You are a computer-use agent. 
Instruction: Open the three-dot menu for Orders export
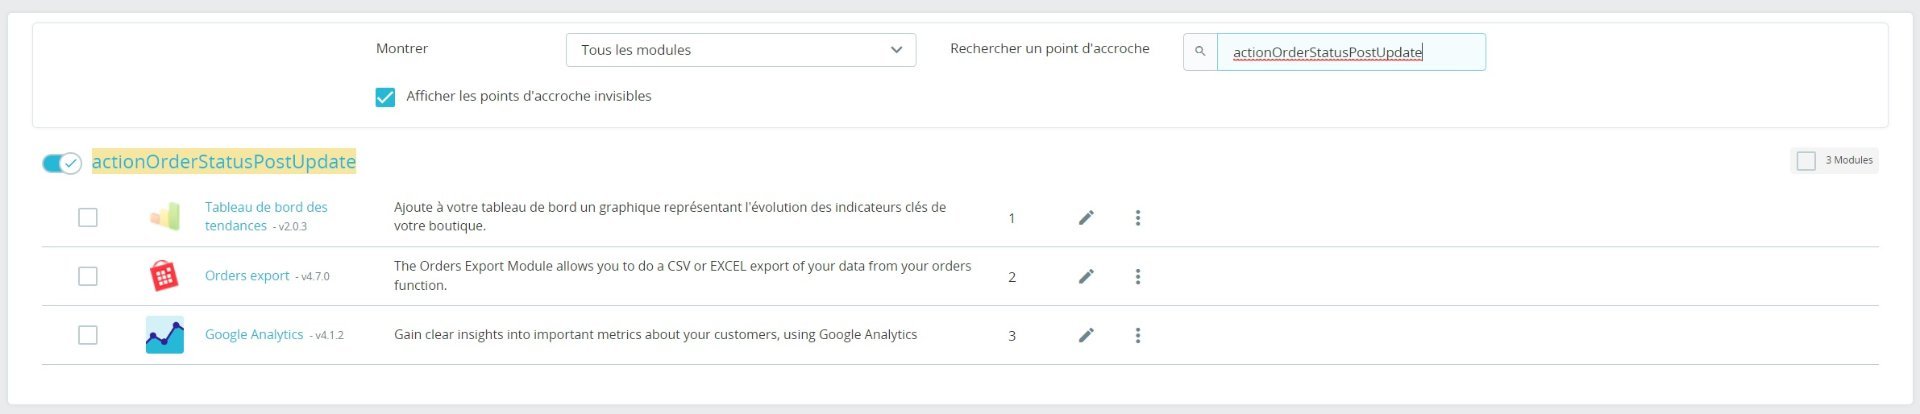(1138, 277)
